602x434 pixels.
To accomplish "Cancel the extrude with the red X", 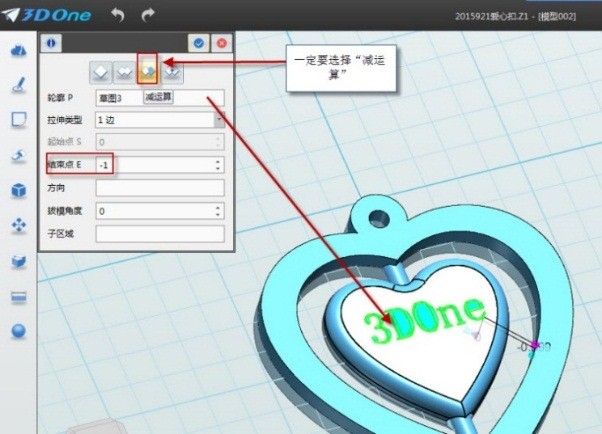I will pyautogui.click(x=221, y=43).
